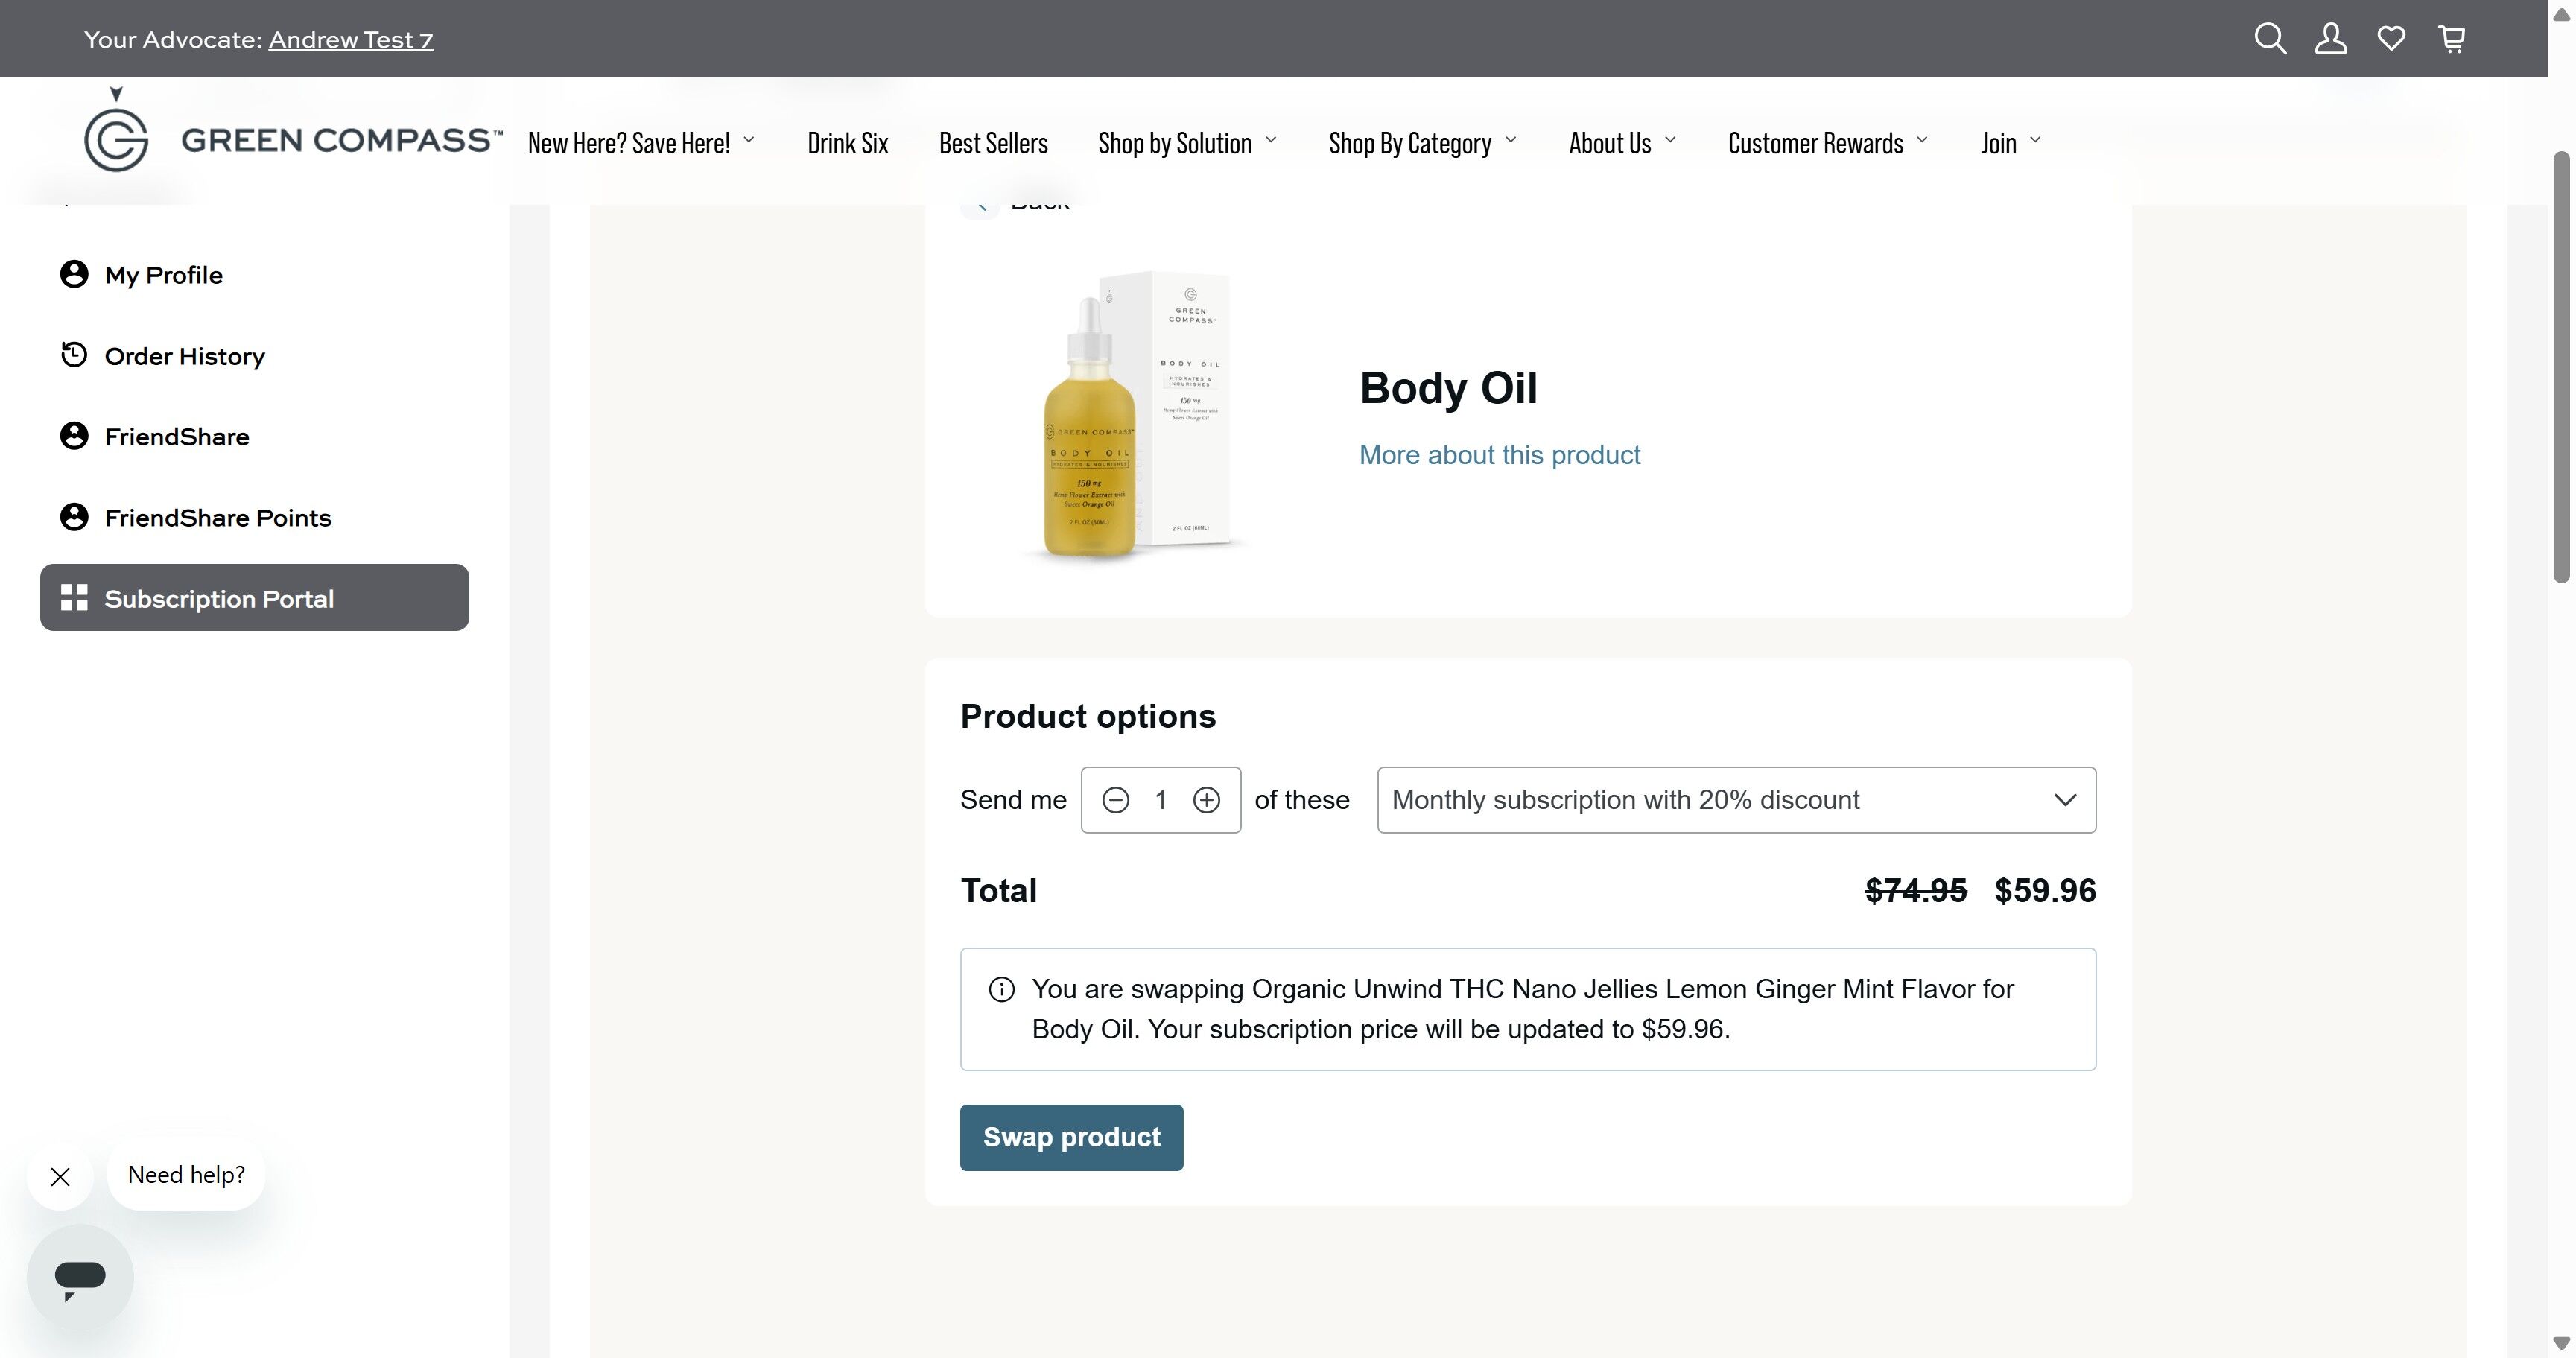Increase quantity with the plus icon

point(1207,800)
